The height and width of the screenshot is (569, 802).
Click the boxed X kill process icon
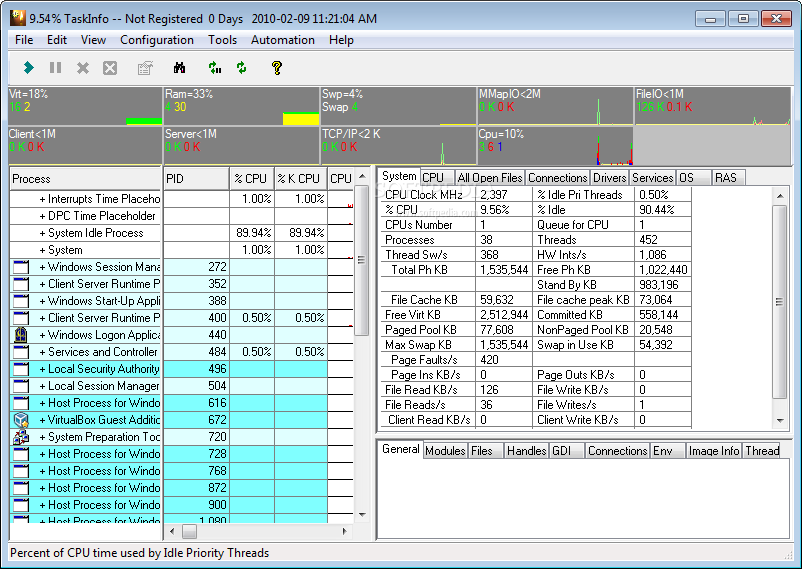110,68
